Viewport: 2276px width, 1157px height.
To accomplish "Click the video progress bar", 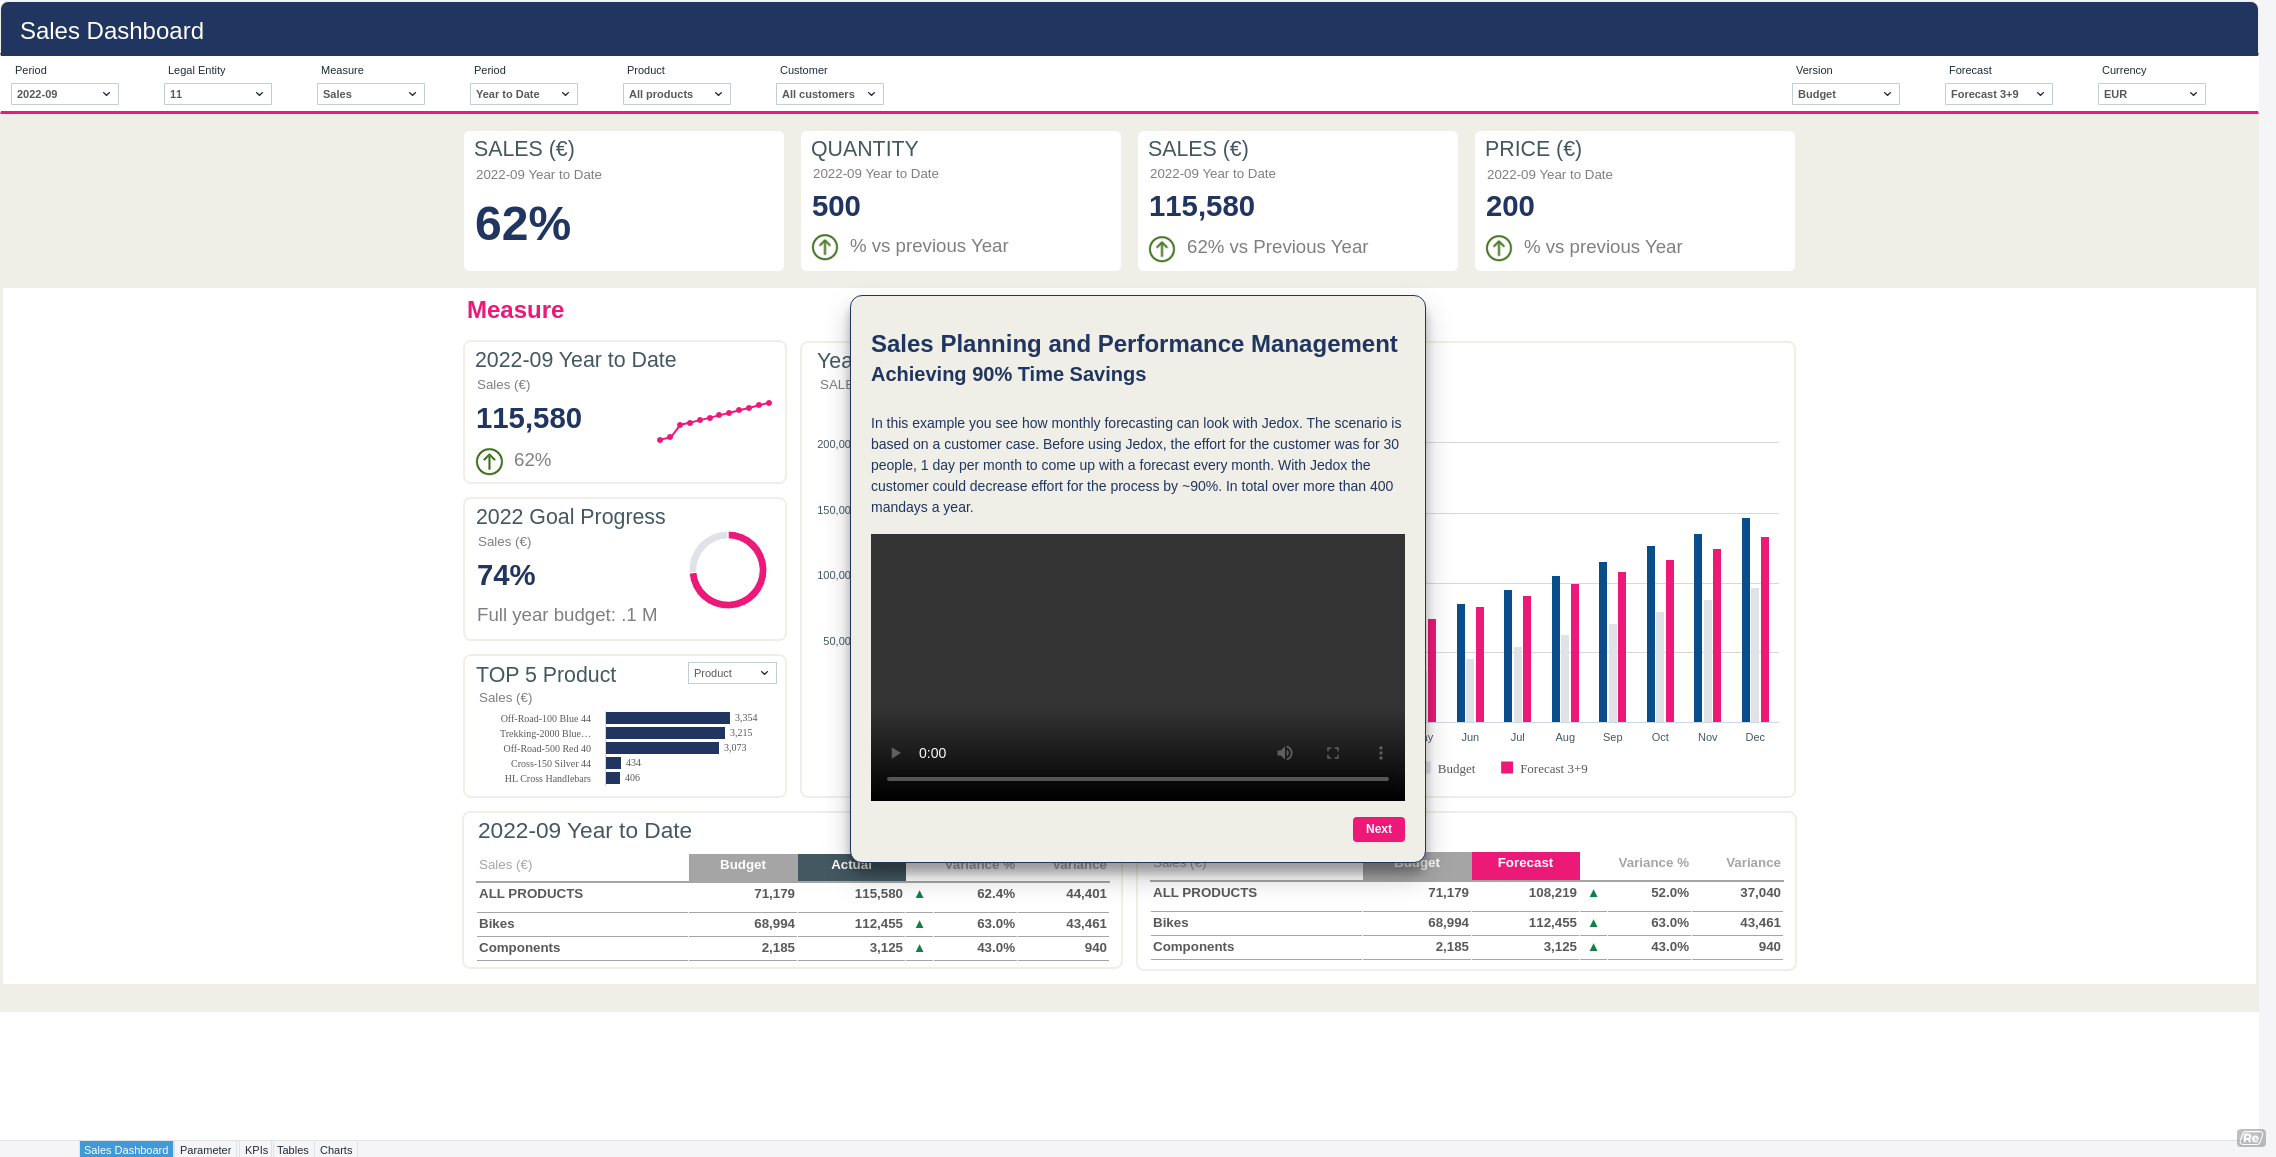I will (x=1137, y=778).
